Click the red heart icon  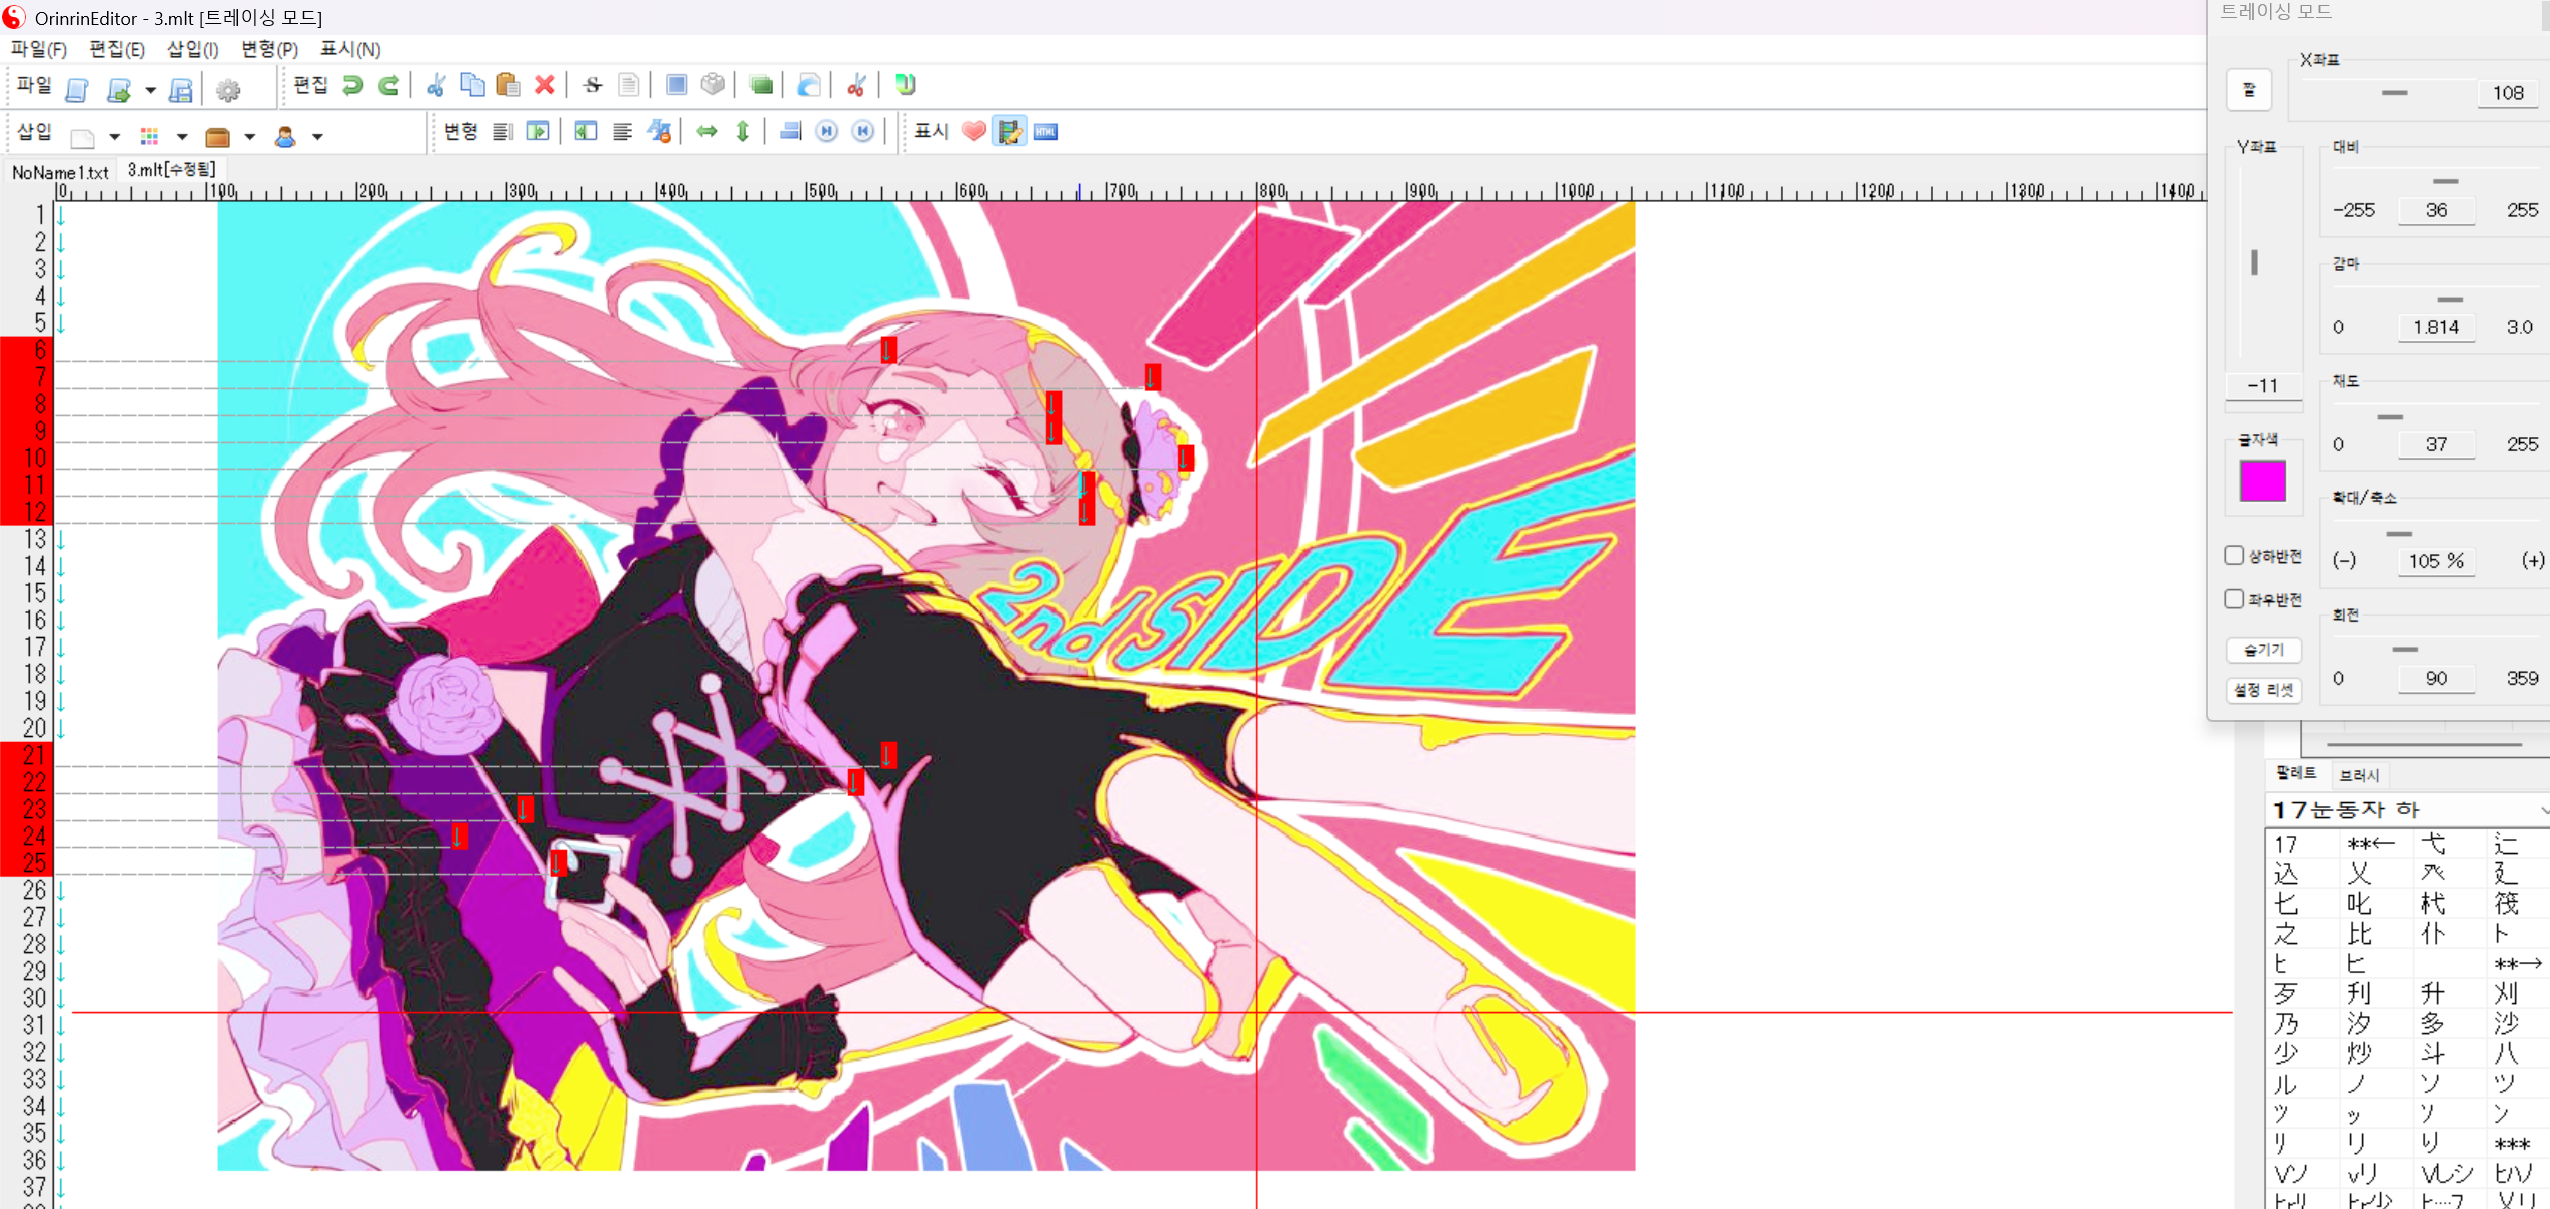[x=973, y=132]
